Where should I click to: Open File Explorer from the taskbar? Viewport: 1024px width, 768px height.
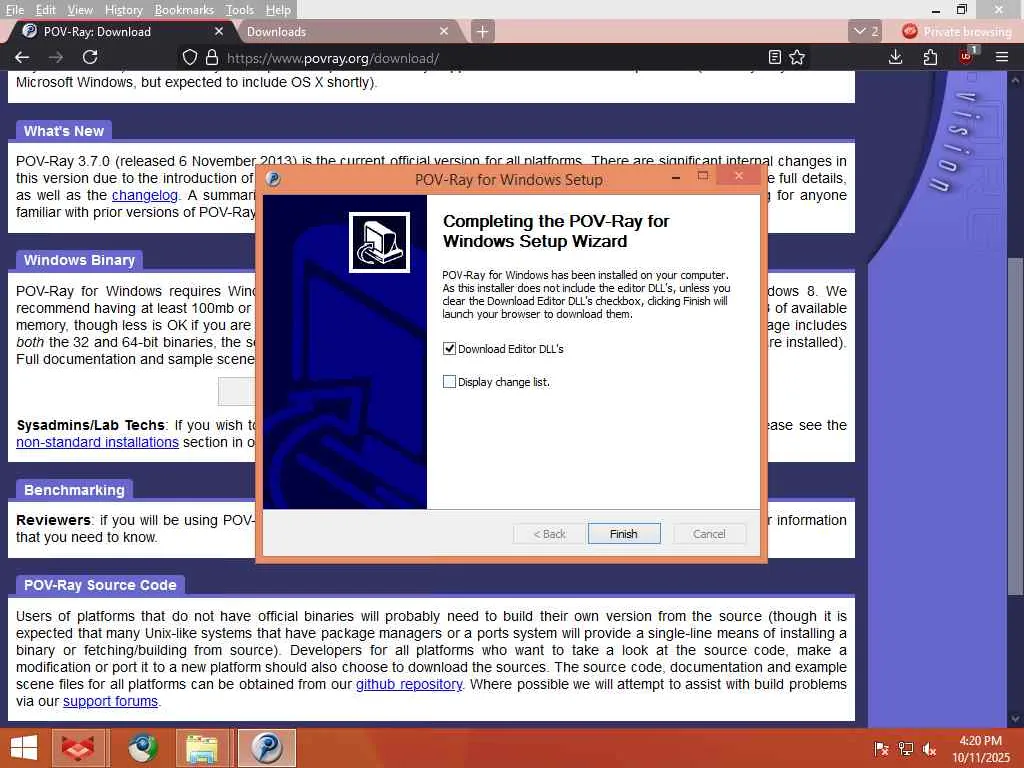tap(202, 748)
